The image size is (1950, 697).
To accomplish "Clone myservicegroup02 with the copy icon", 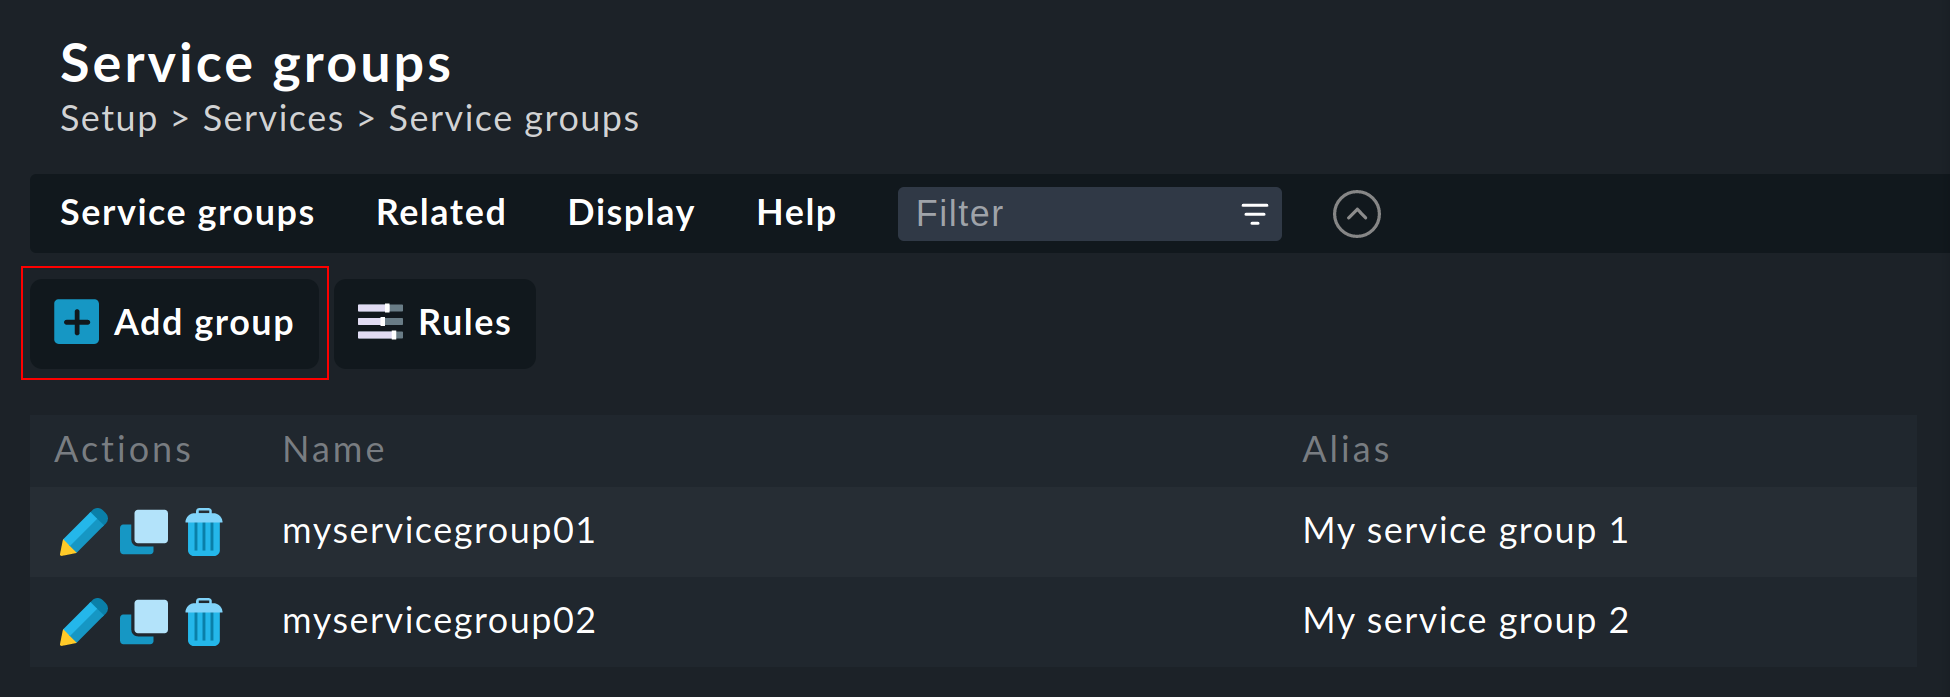I will point(144,621).
